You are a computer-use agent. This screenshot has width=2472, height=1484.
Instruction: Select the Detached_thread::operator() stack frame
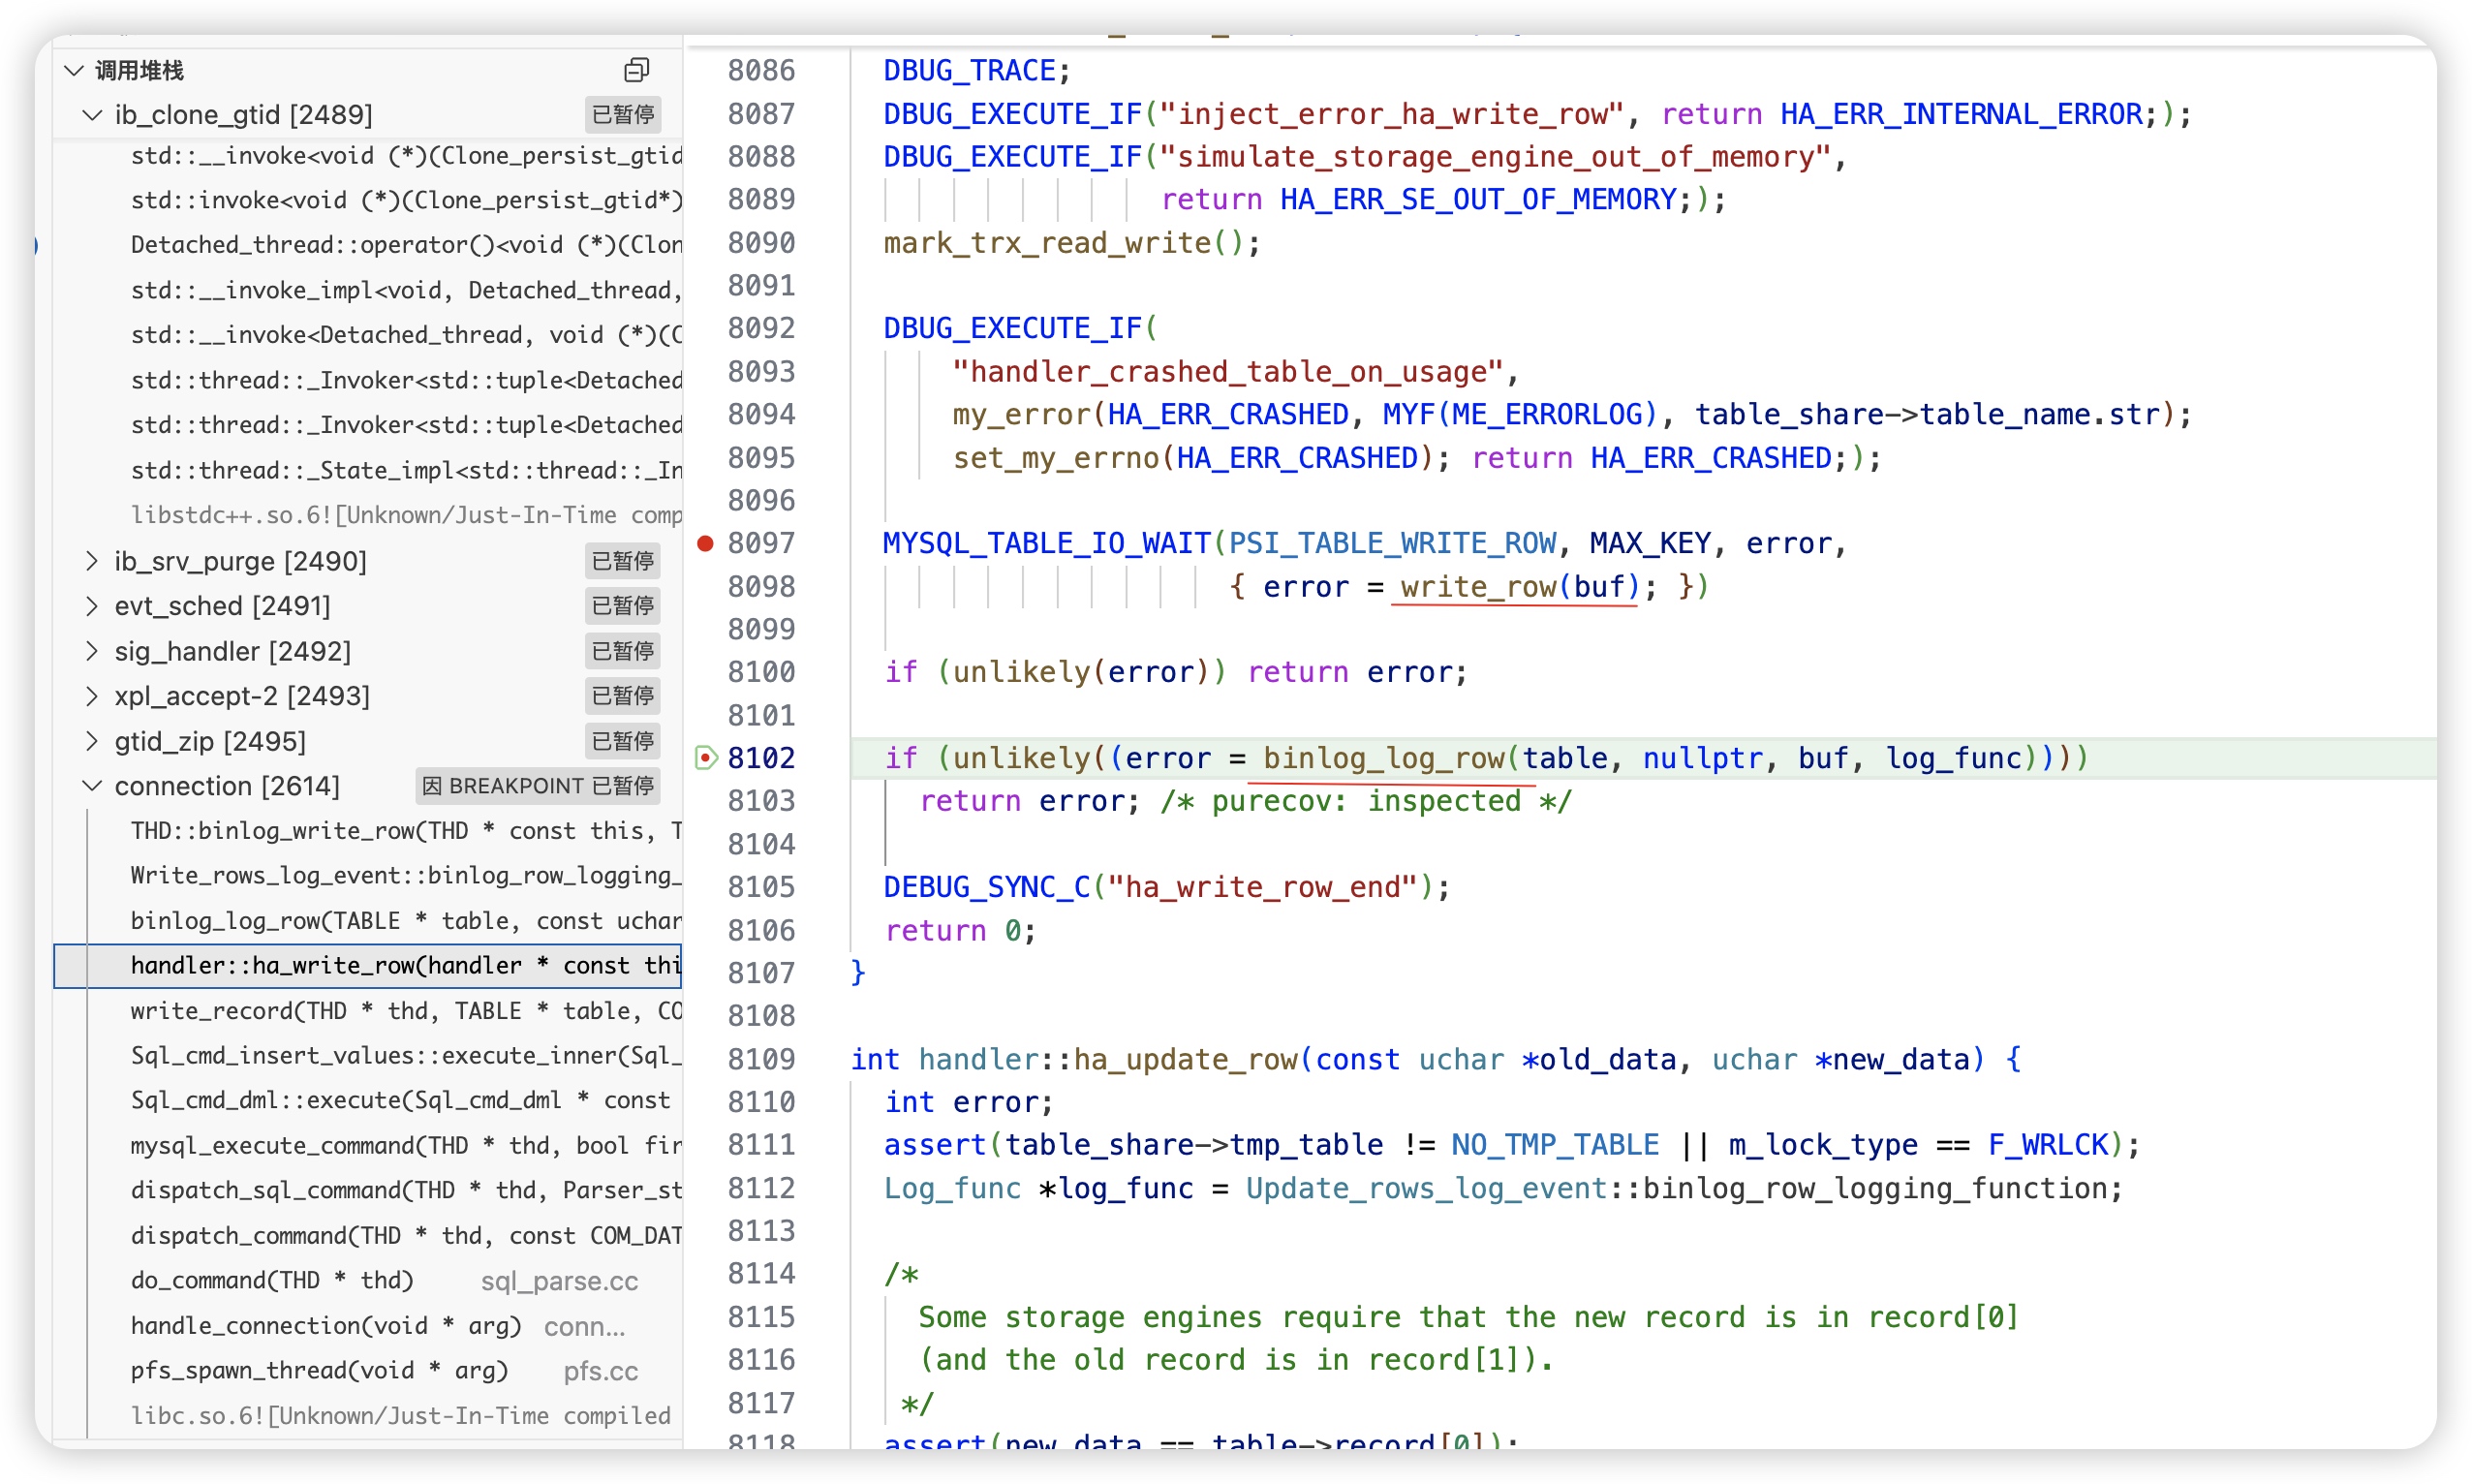tap(400, 245)
